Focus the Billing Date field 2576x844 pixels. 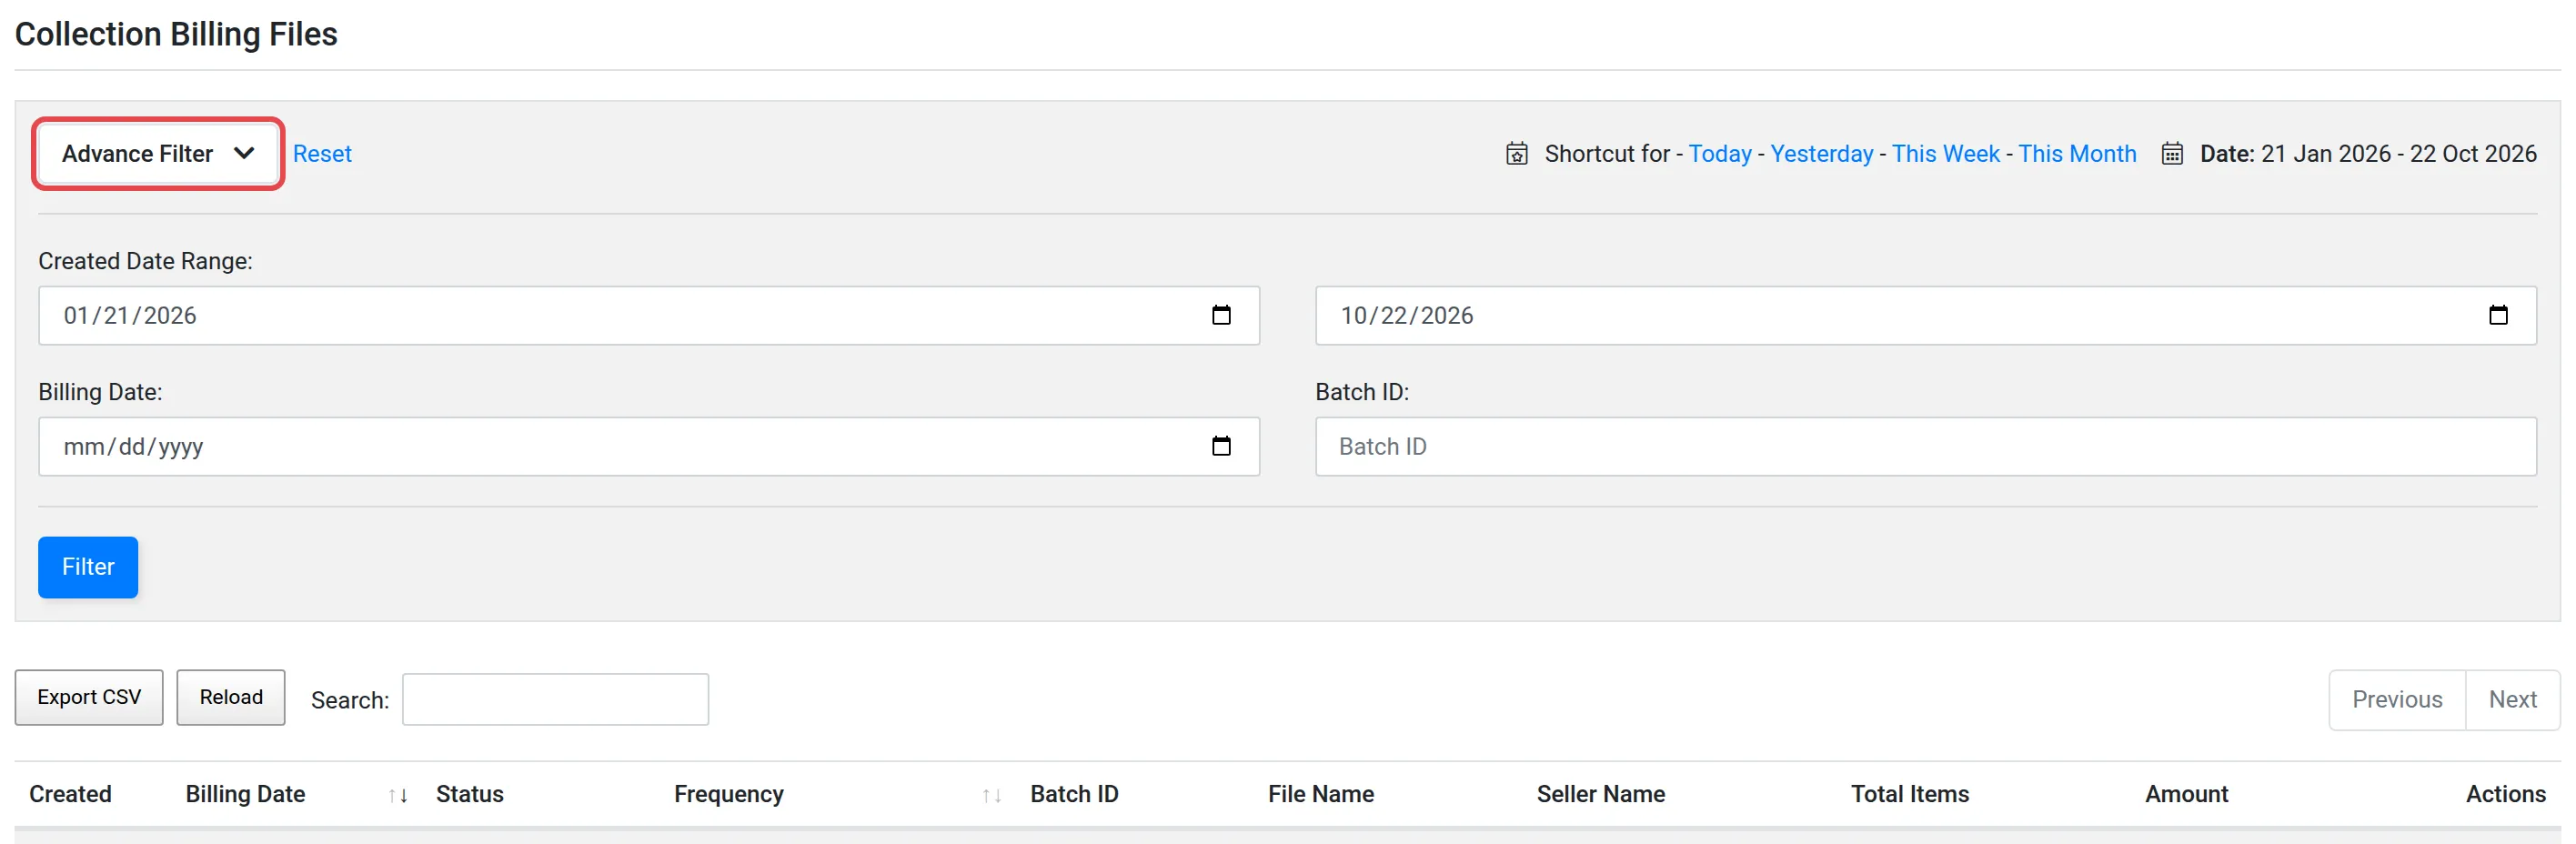pyautogui.click(x=649, y=447)
